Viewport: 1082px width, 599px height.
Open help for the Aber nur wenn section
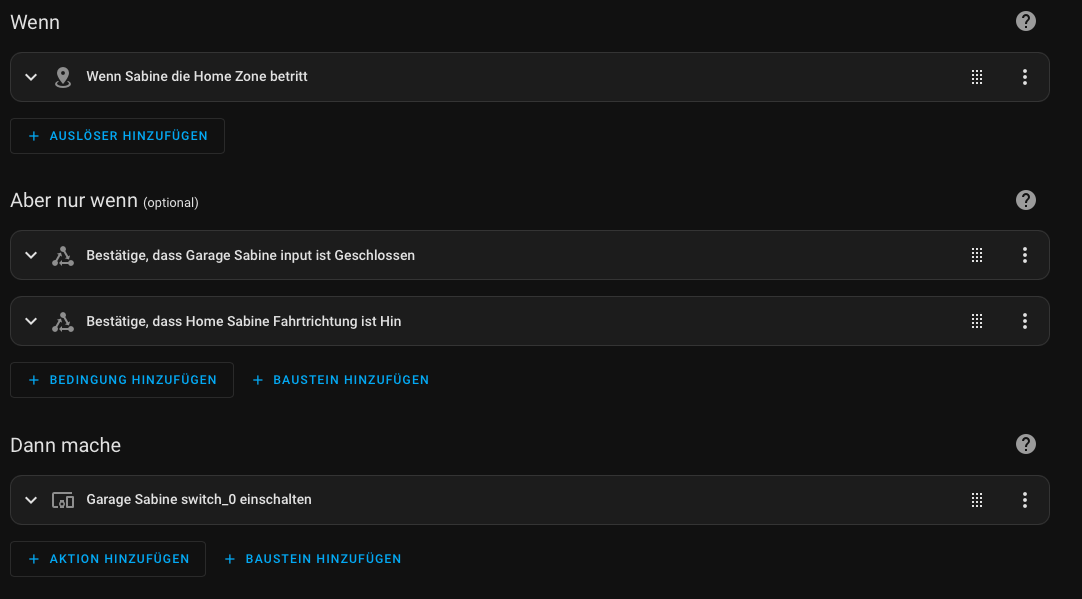pyautogui.click(x=1025, y=200)
